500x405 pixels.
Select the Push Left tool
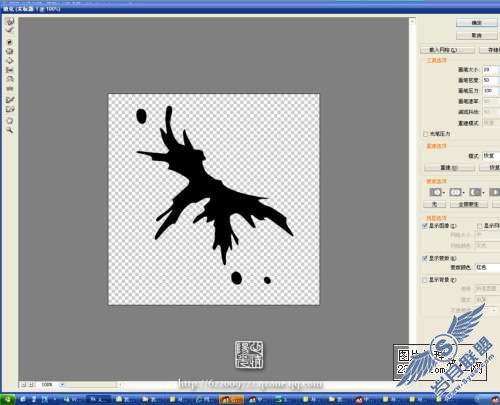10,70
